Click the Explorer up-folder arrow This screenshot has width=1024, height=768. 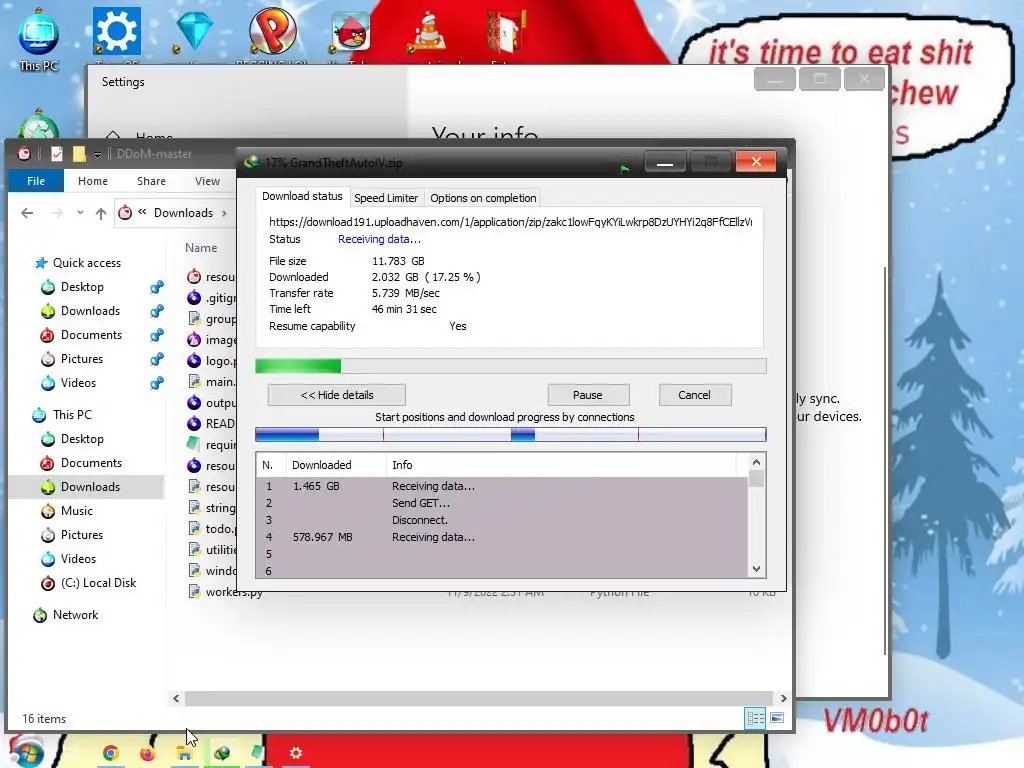pos(101,213)
